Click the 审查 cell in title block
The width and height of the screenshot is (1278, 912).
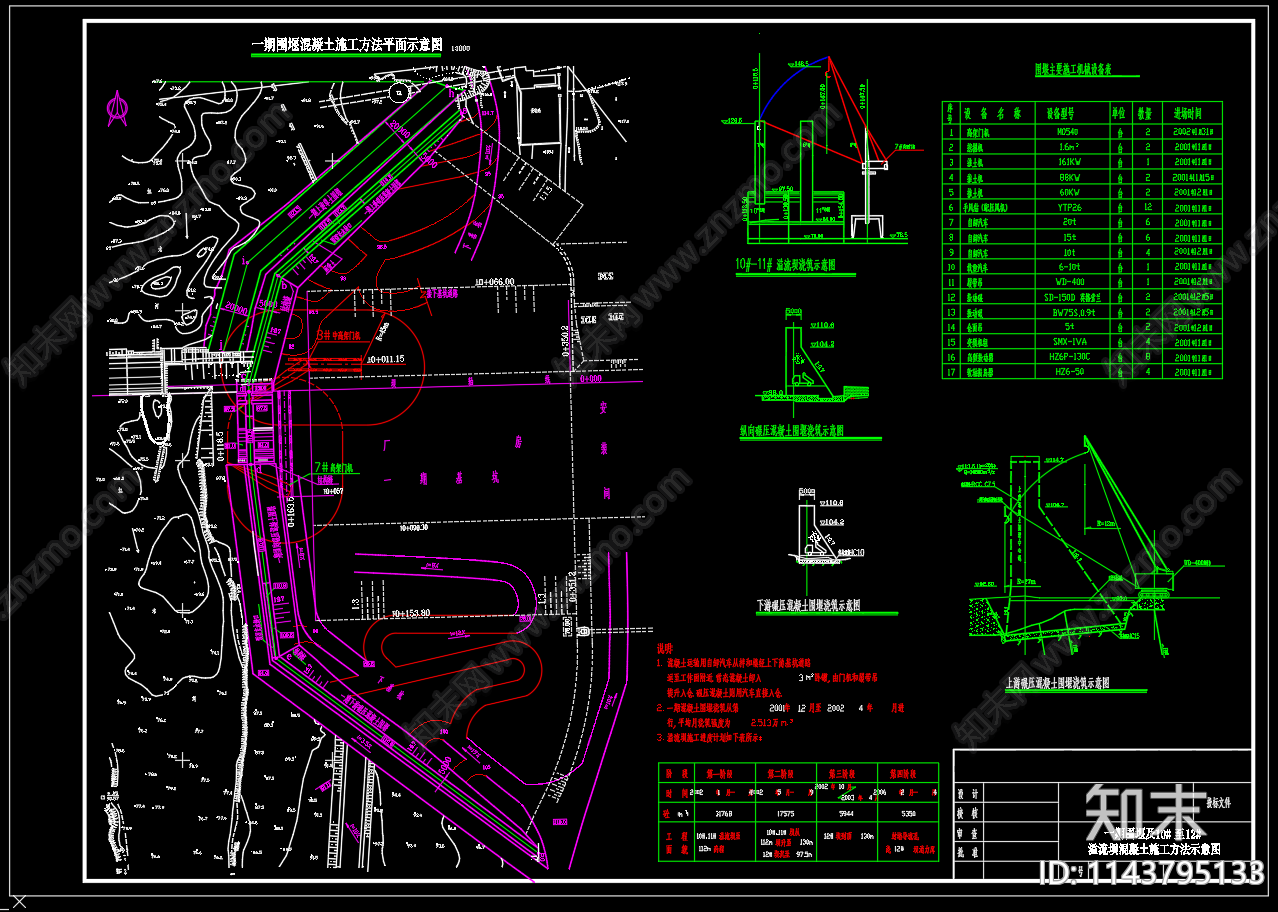click(x=967, y=832)
